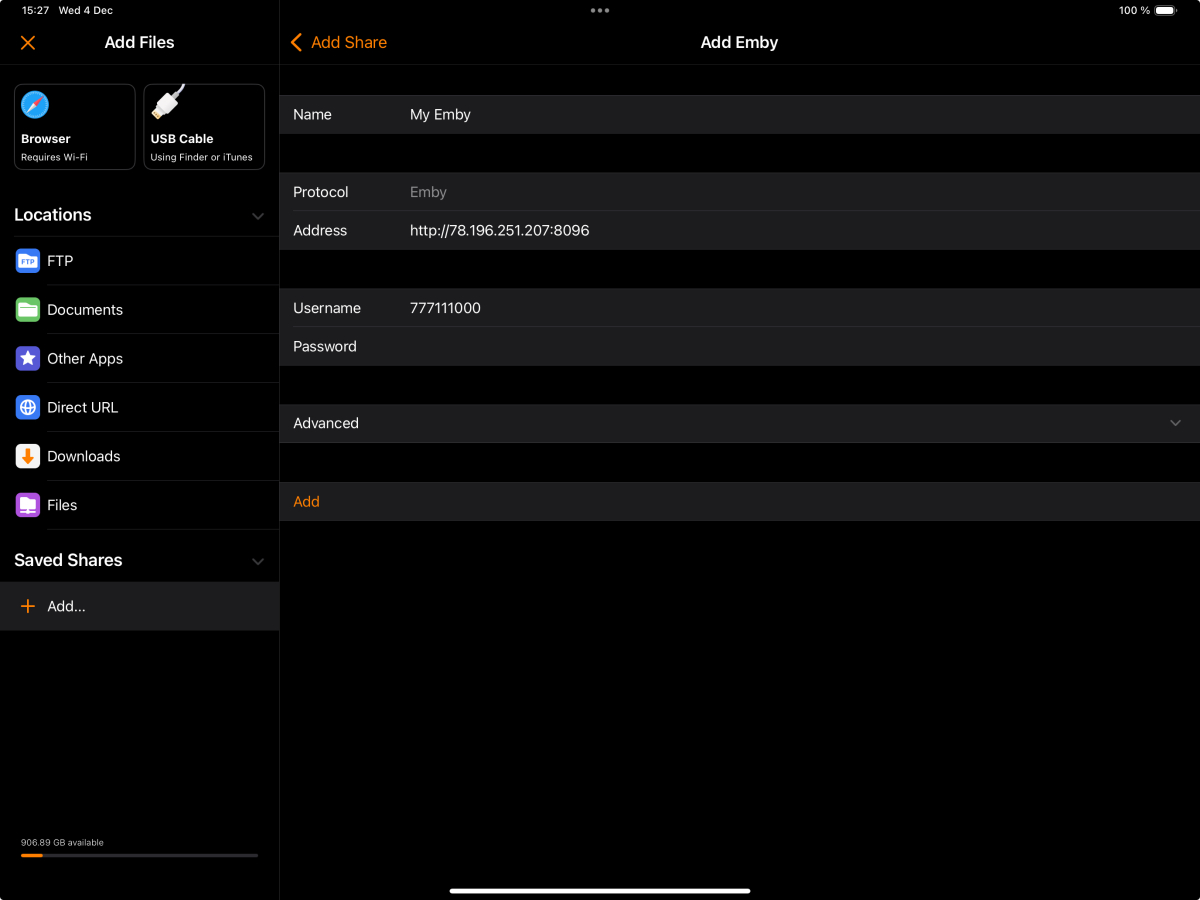Open the Downloads arrow icon
Image resolution: width=1200 pixels, height=900 pixels.
tap(28, 457)
